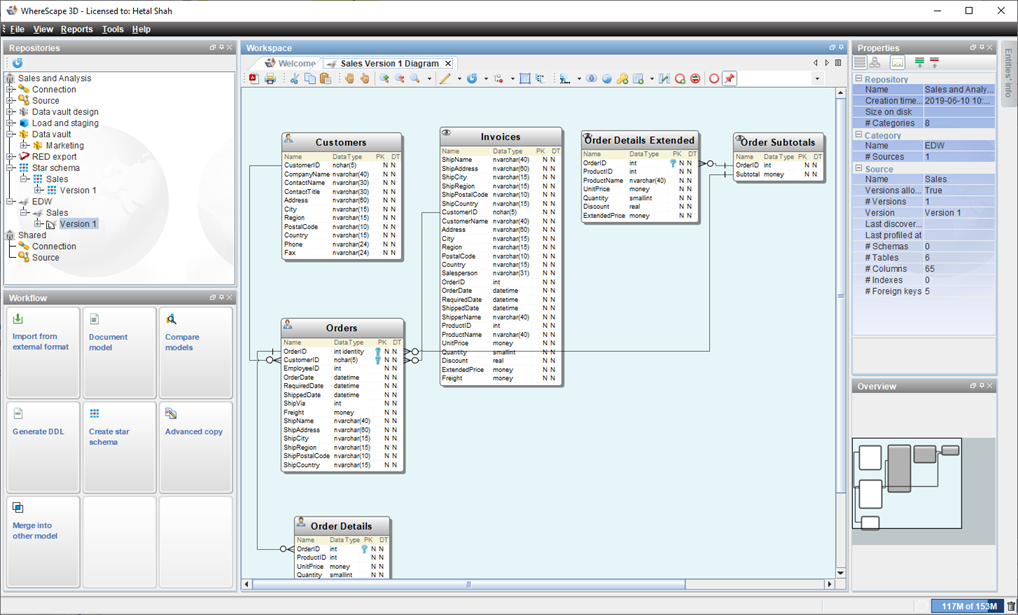Click the red pin icon in toolbar

(730, 79)
